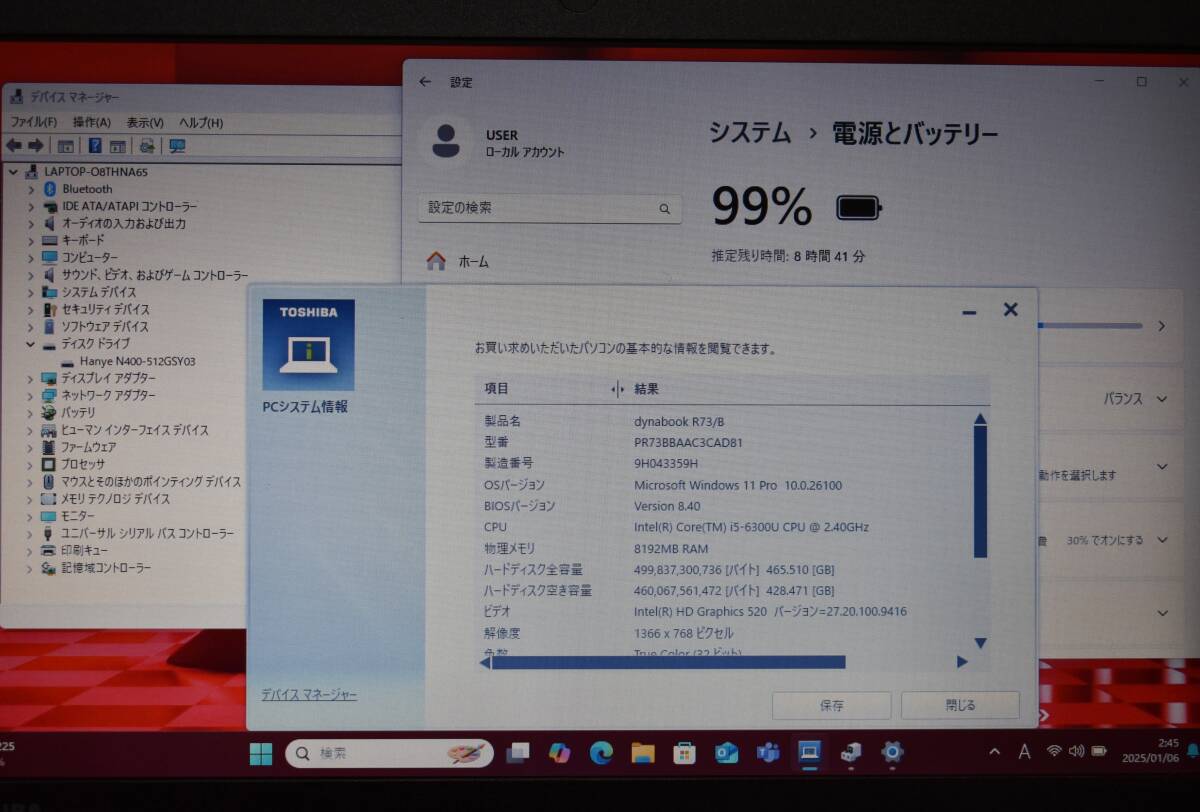
Task: Expand the プロセッサ node
Action: (31, 464)
